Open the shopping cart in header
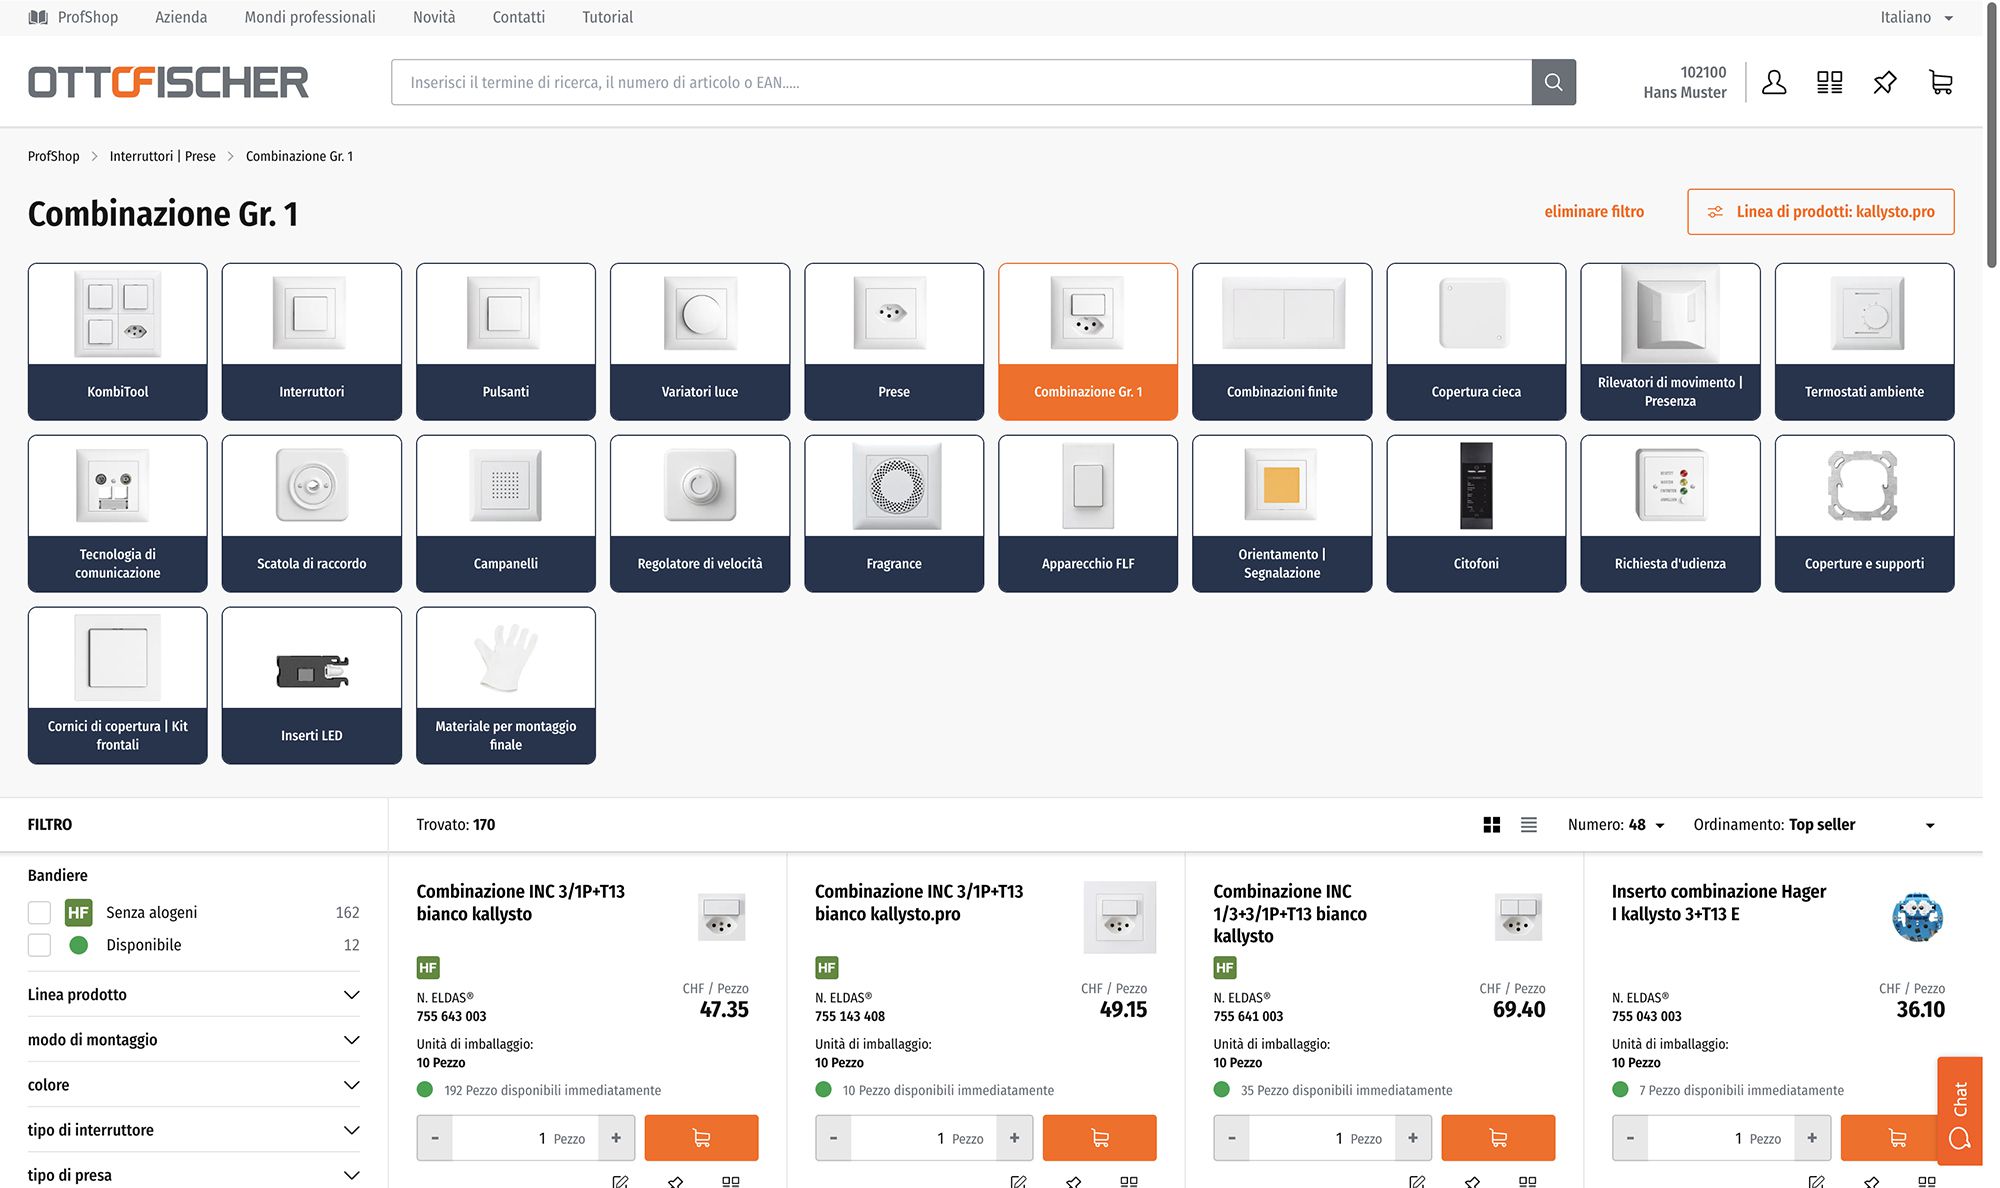Viewport: 2000px width, 1188px height. (1940, 82)
